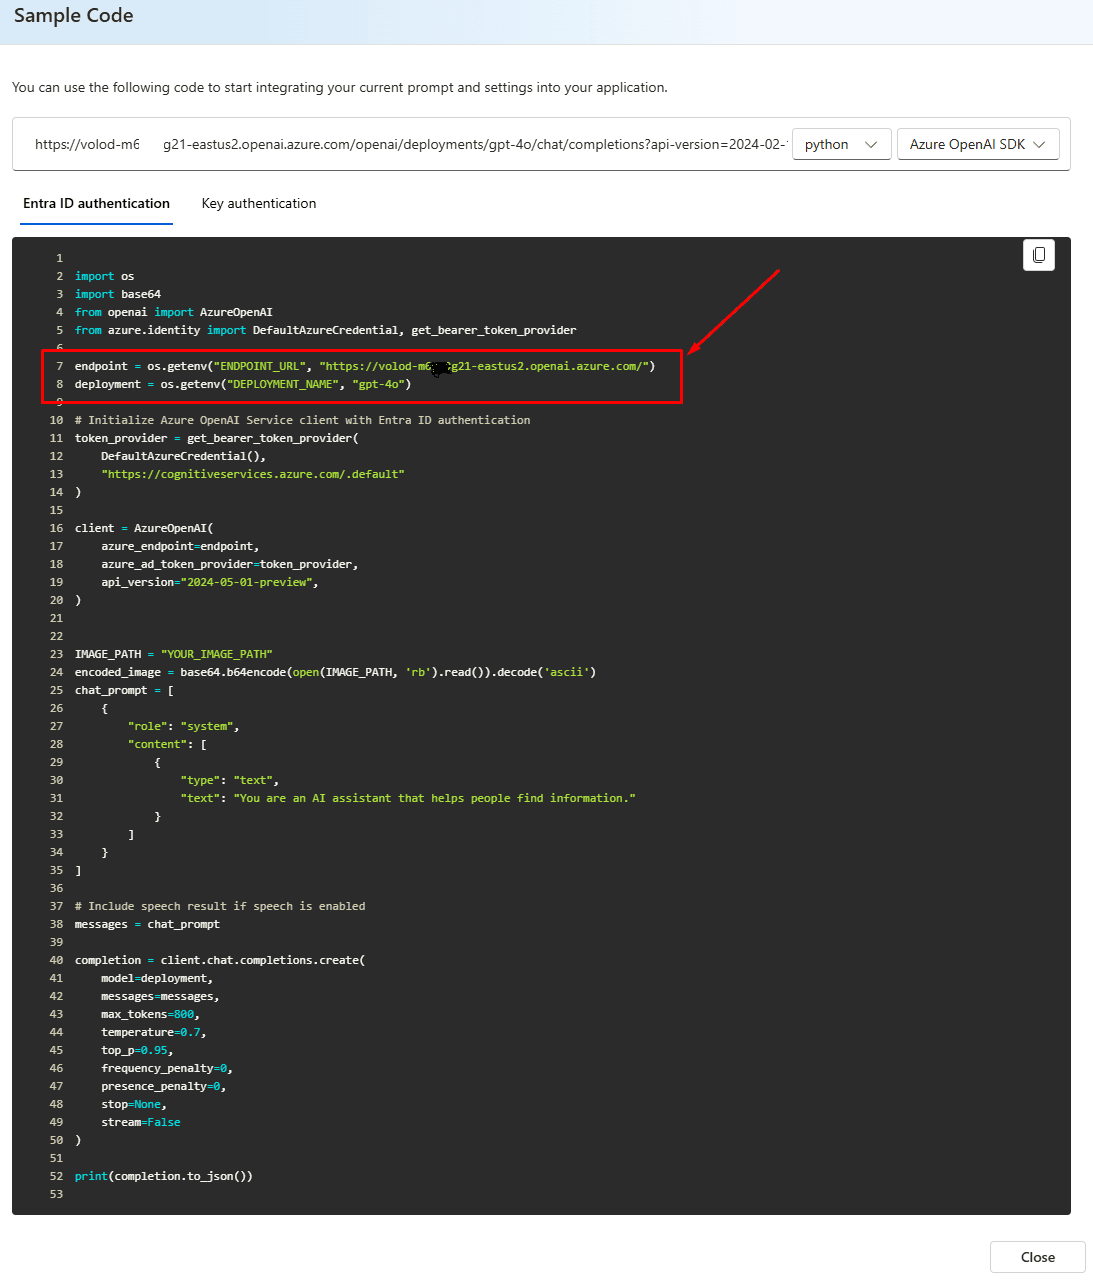The height and width of the screenshot is (1280, 1093).
Task: Click the encoded_image base64 line
Action: 335,672
